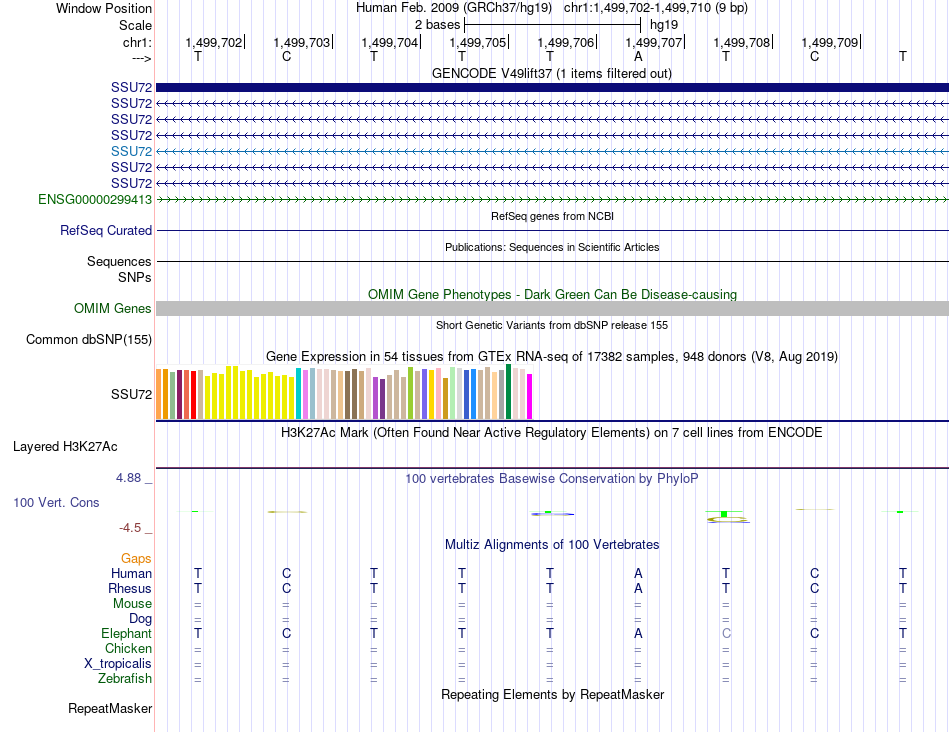950x732 pixels.
Task: Click the dark green bar in GTEx chart
Action: click(x=508, y=391)
